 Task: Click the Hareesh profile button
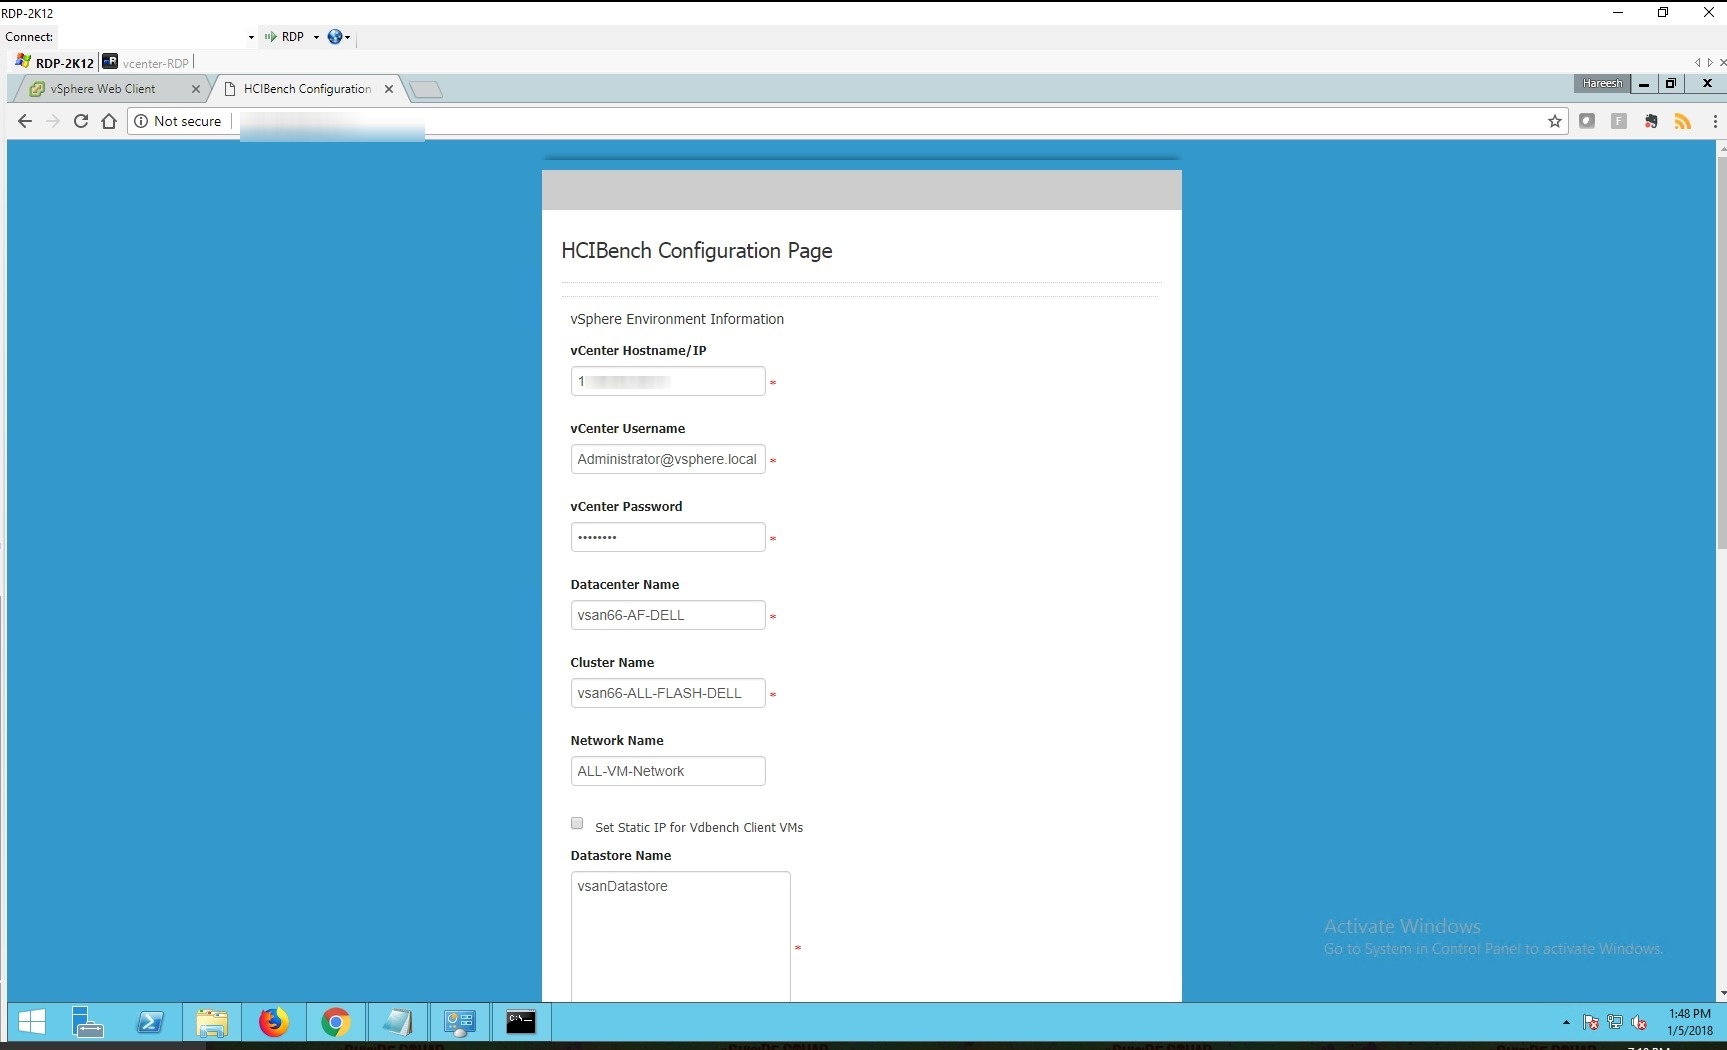[x=1601, y=83]
